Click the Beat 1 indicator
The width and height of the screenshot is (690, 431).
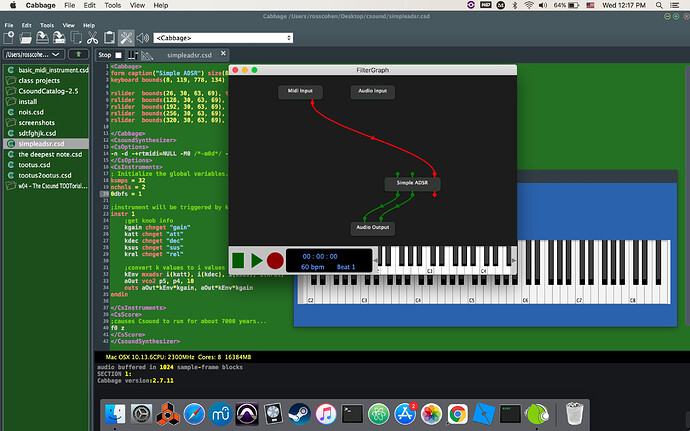[x=346, y=267]
